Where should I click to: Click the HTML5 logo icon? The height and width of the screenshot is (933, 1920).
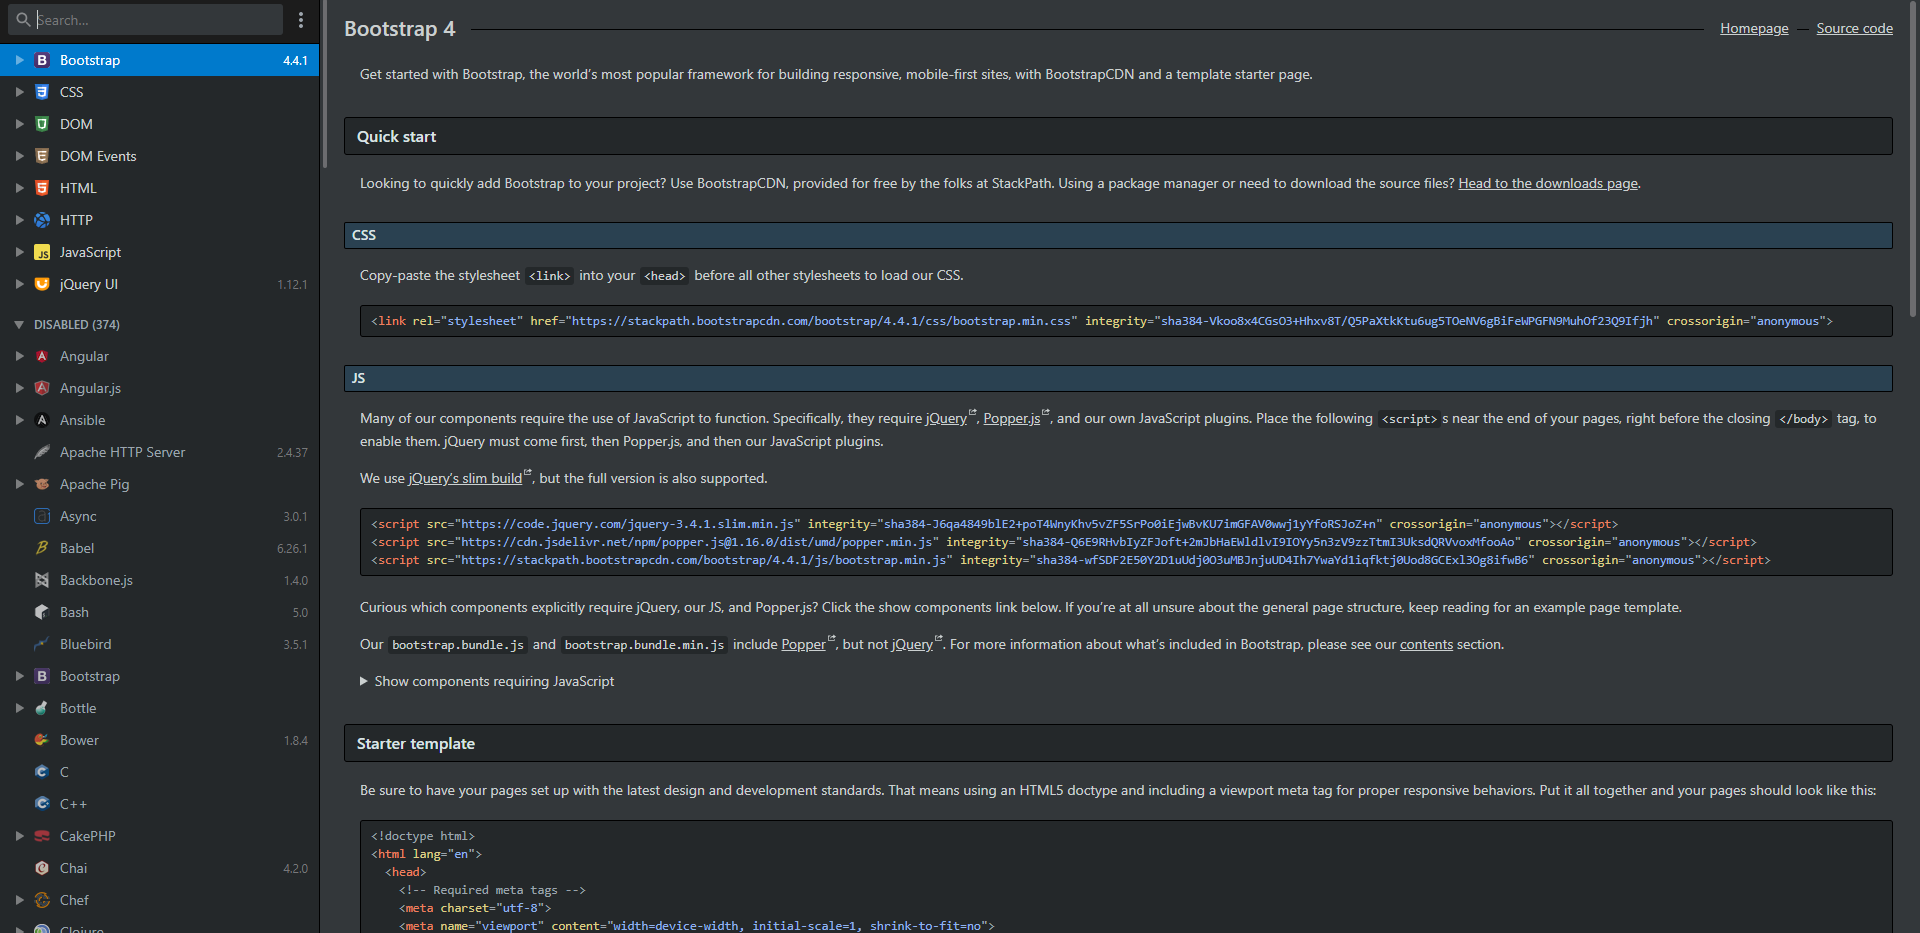(42, 188)
